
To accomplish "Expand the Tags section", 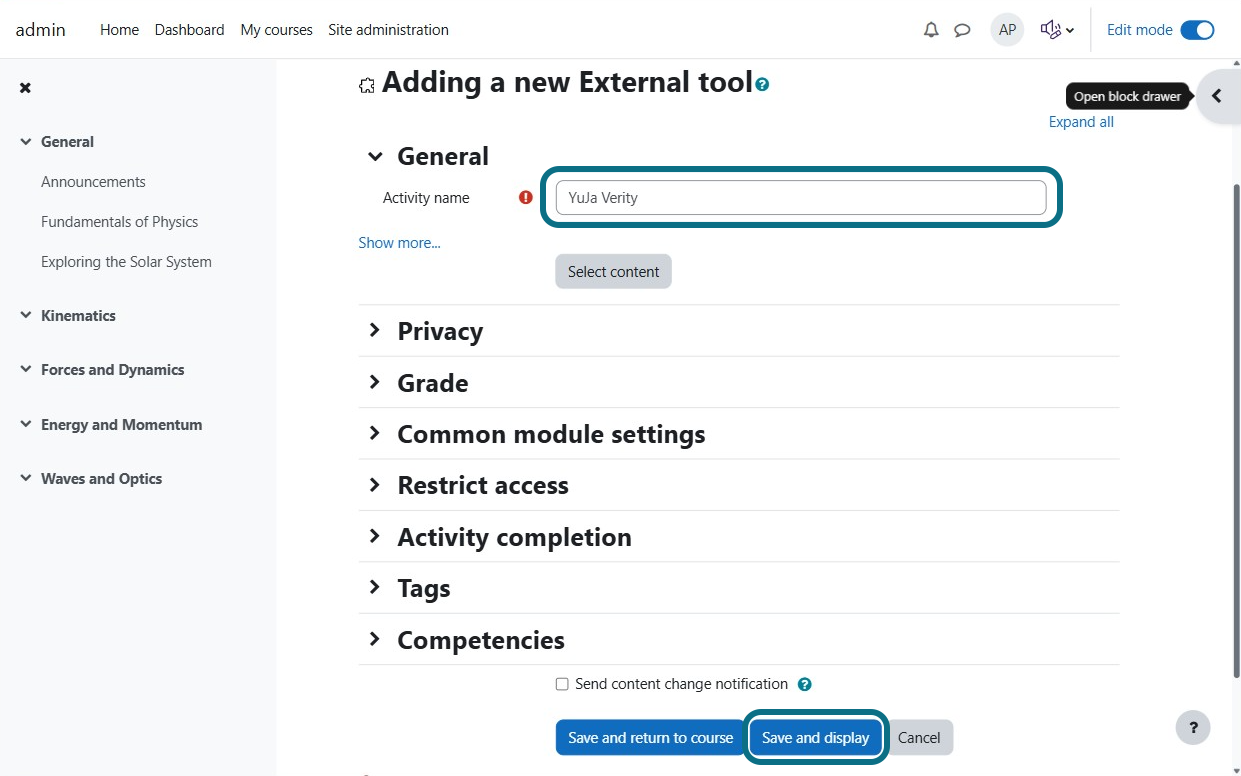I will (375, 587).
